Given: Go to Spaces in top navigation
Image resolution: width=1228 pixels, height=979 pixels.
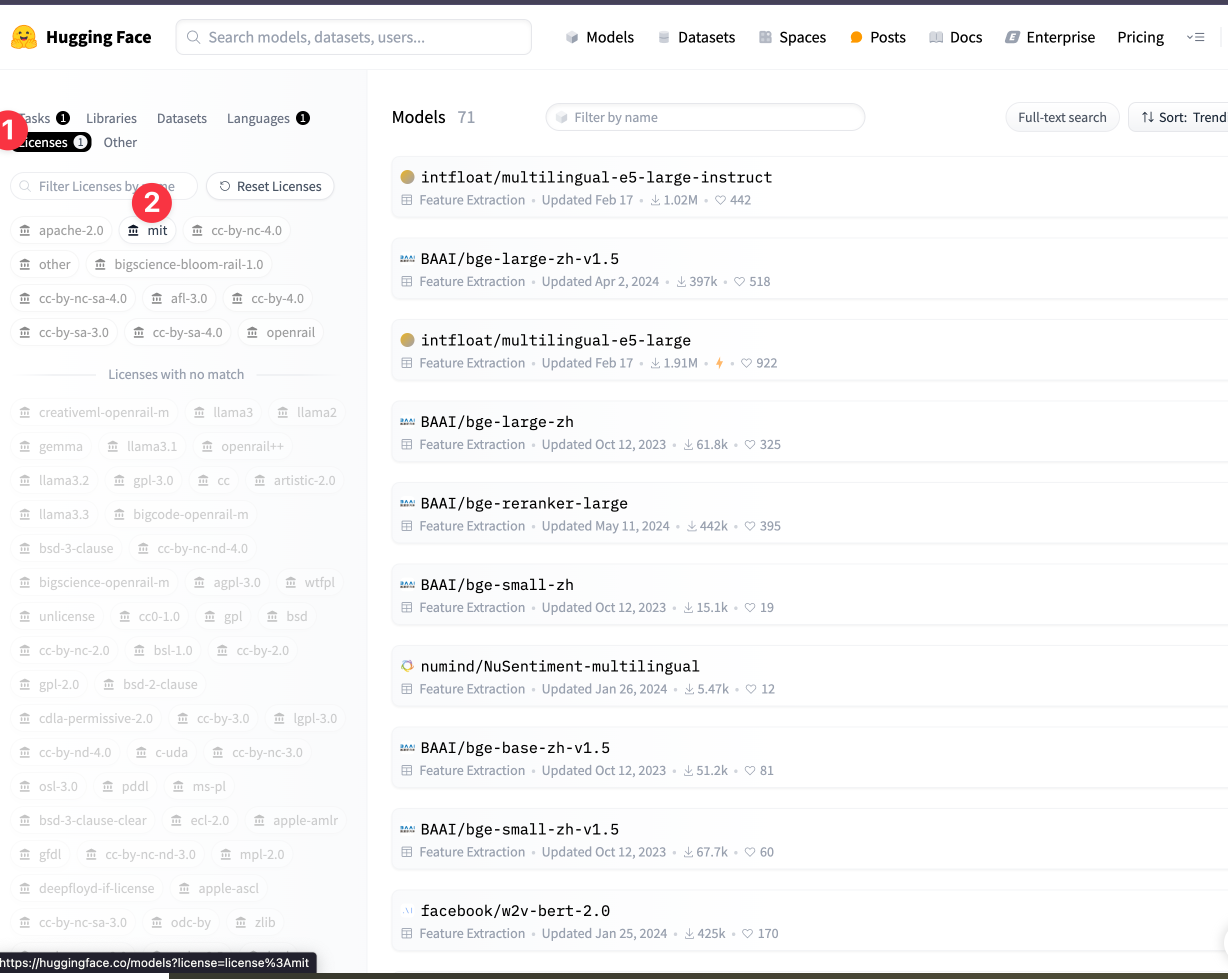Looking at the screenshot, I should coord(792,37).
